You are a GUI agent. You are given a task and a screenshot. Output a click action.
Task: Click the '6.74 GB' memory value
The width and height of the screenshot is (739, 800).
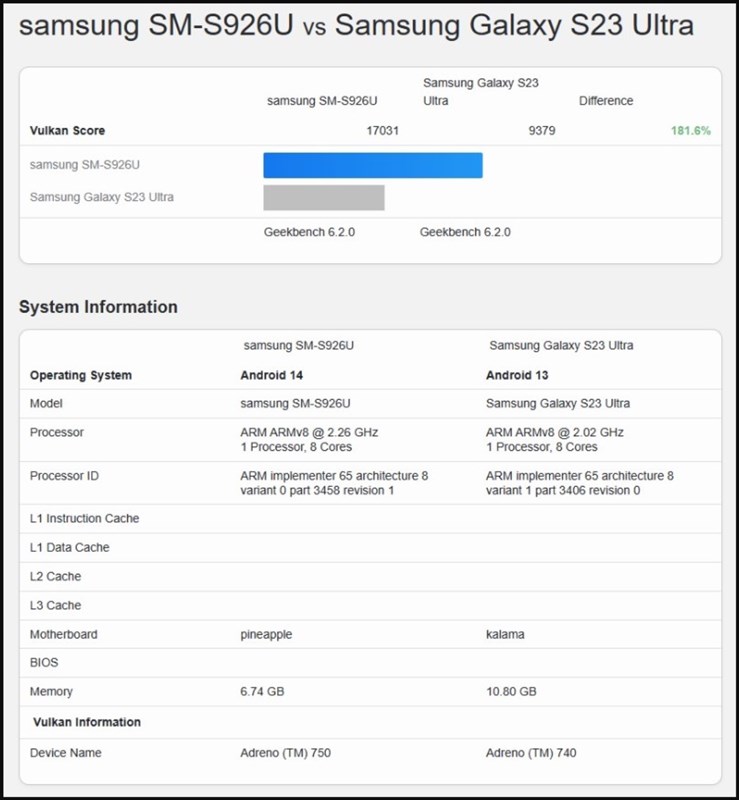pos(262,692)
